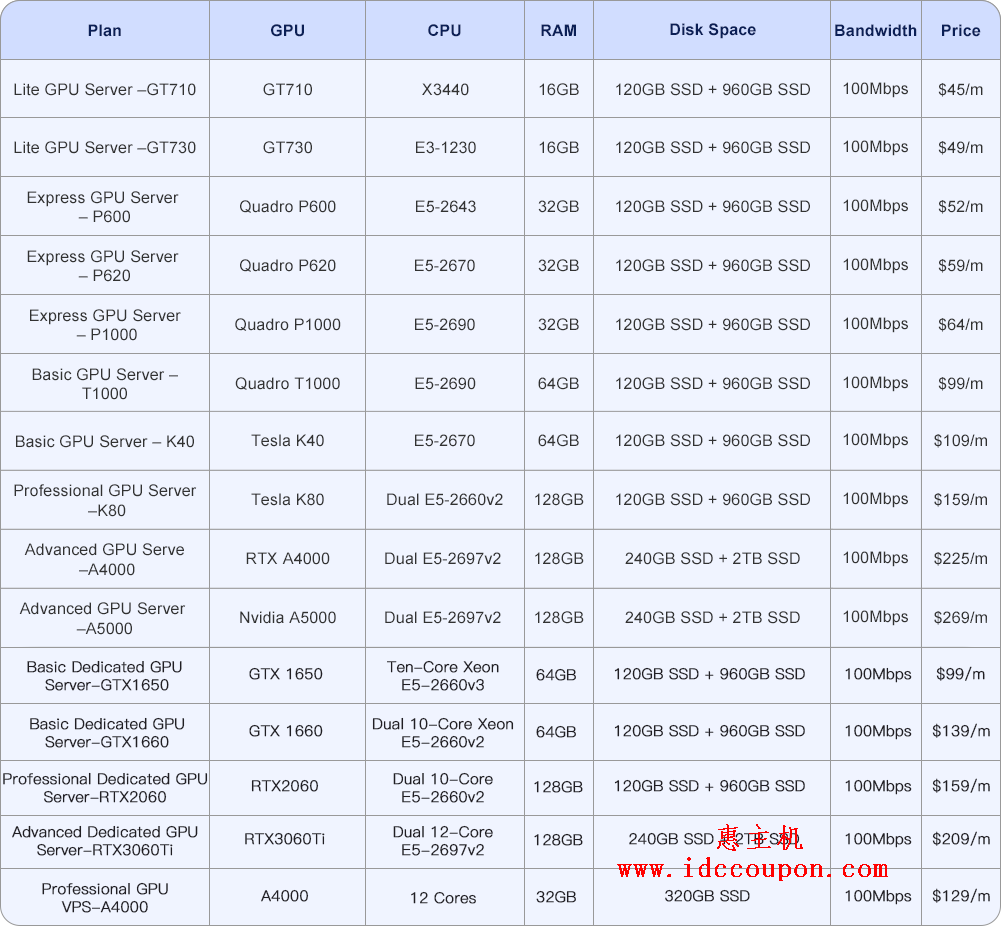Image resolution: width=1001 pixels, height=926 pixels.
Task: Click the Dual 12–Core E5–2697v2 cell
Action: pyautogui.click(x=443, y=841)
